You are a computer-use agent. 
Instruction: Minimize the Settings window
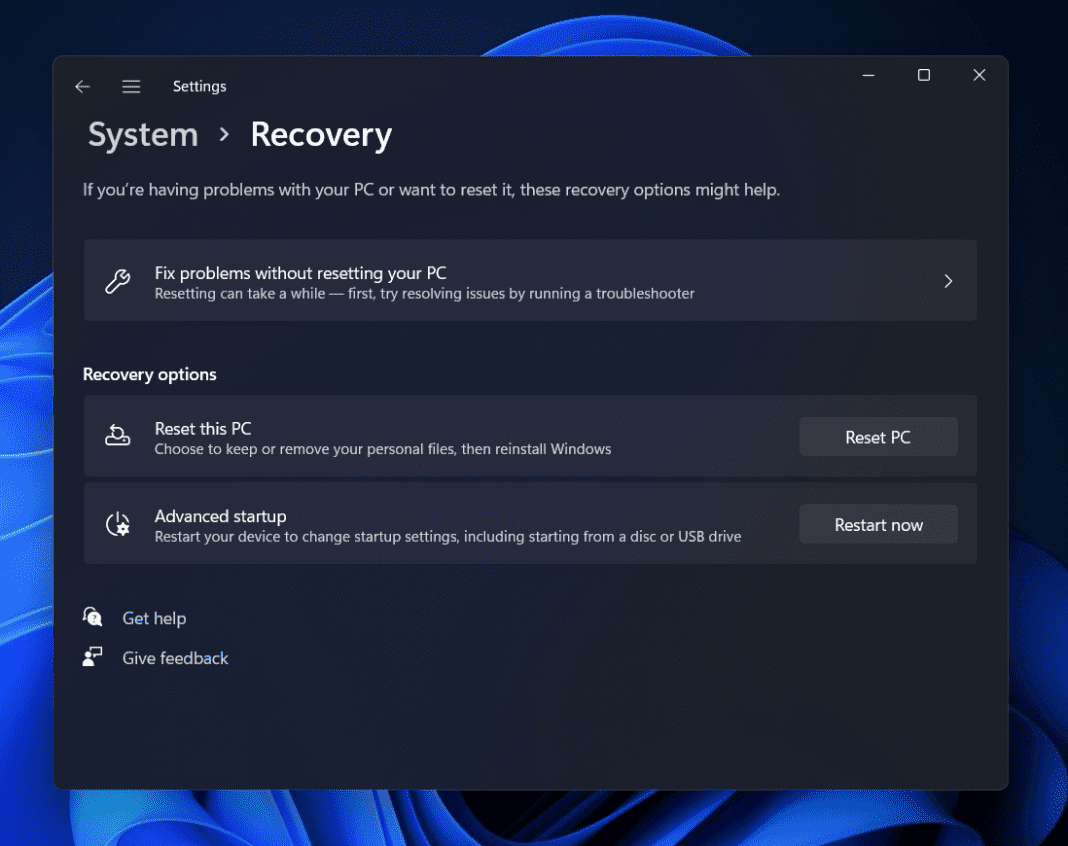[867, 74]
